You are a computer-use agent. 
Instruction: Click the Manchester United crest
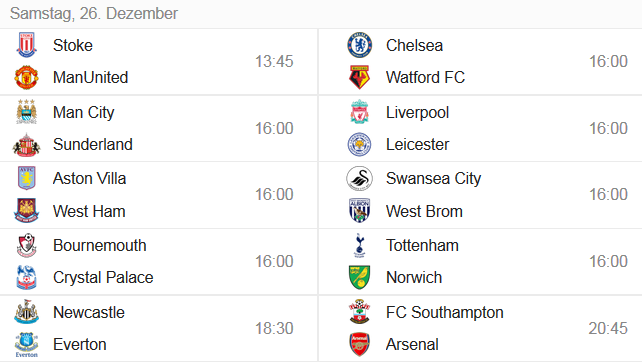tap(27, 77)
